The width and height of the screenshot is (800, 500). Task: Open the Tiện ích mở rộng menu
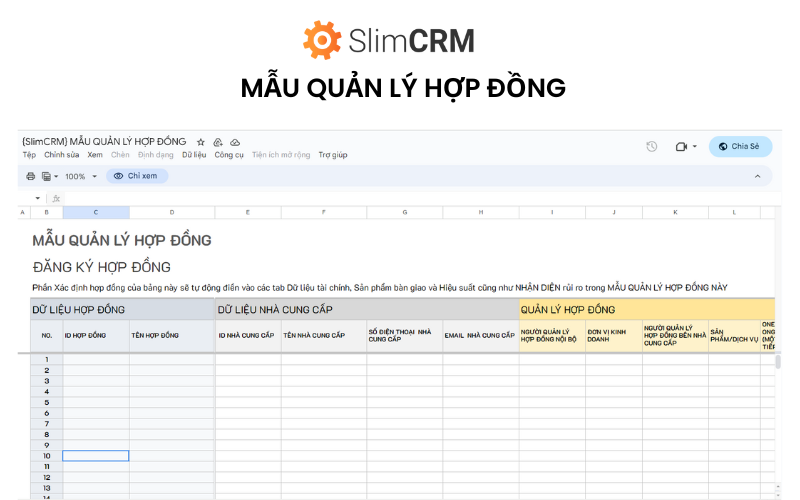pos(281,155)
